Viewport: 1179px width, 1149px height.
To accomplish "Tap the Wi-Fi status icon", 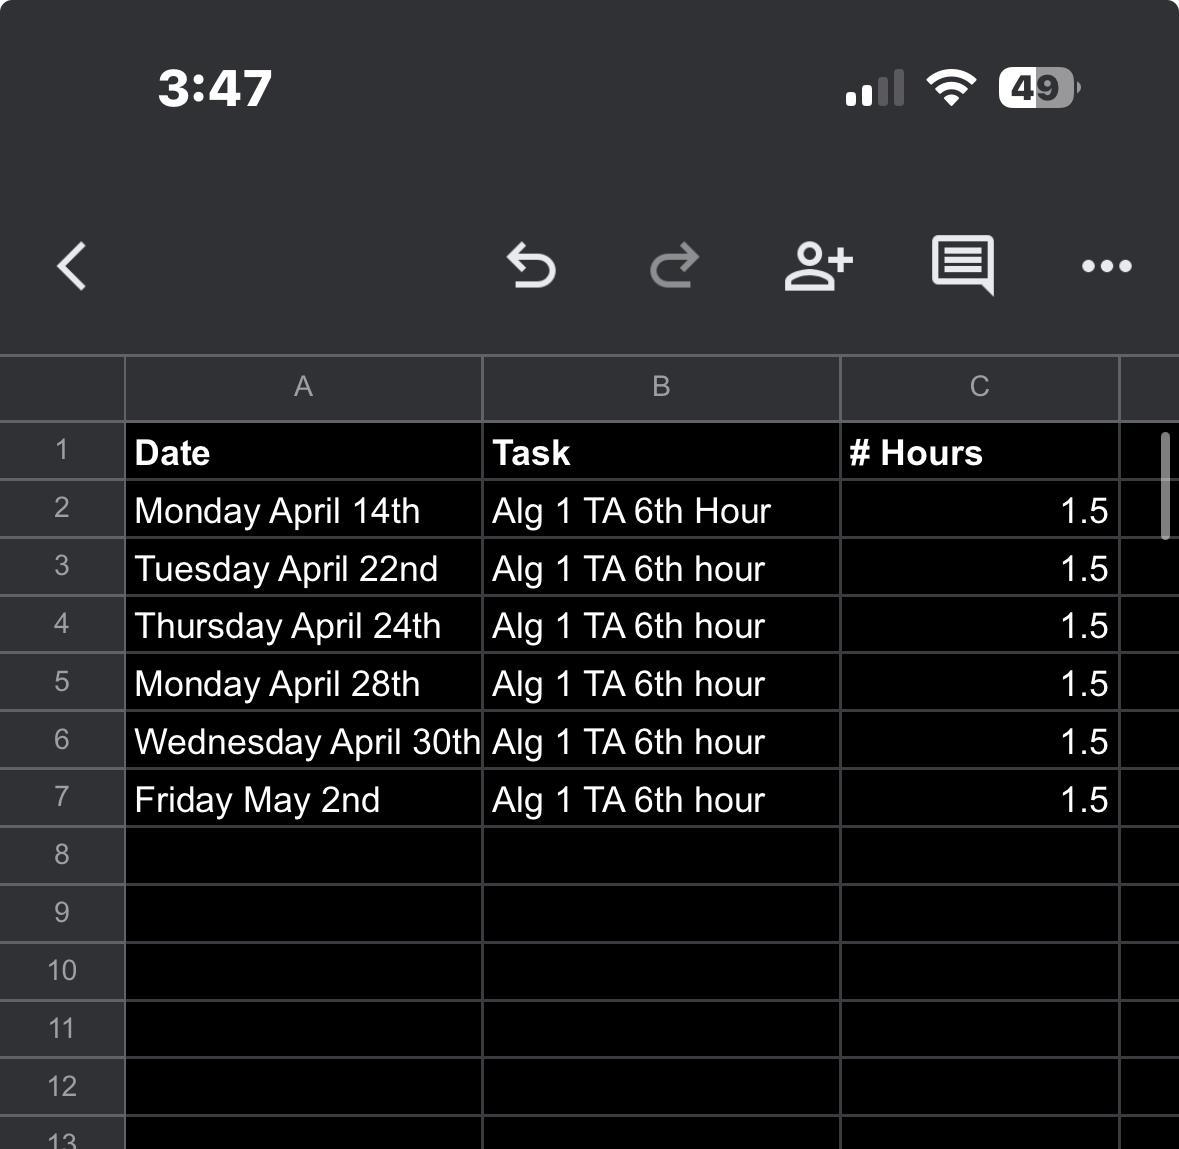I will (x=951, y=88).
